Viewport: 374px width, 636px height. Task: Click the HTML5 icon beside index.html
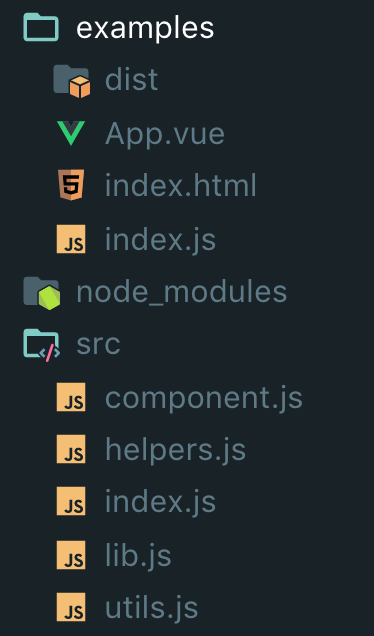tap(71, 185)
